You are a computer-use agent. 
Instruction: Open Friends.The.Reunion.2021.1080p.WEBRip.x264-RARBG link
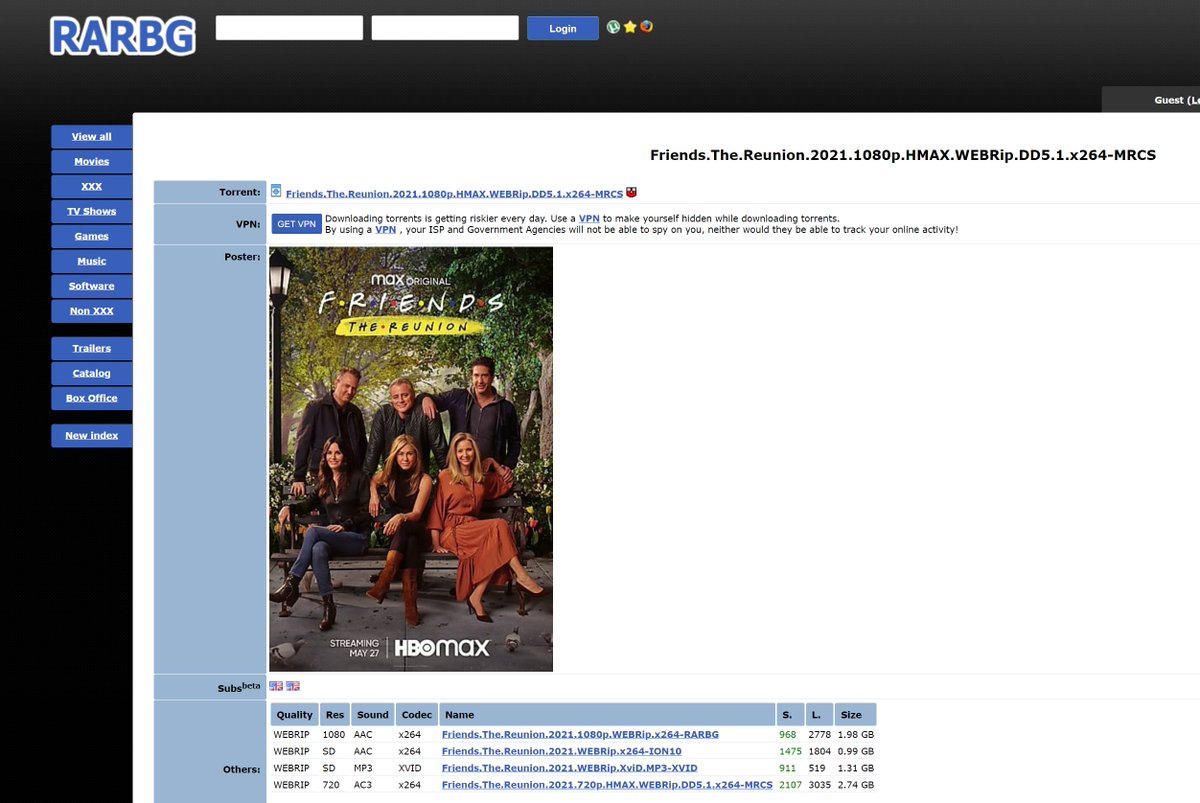pyautogui.click(x=580, y=734)
